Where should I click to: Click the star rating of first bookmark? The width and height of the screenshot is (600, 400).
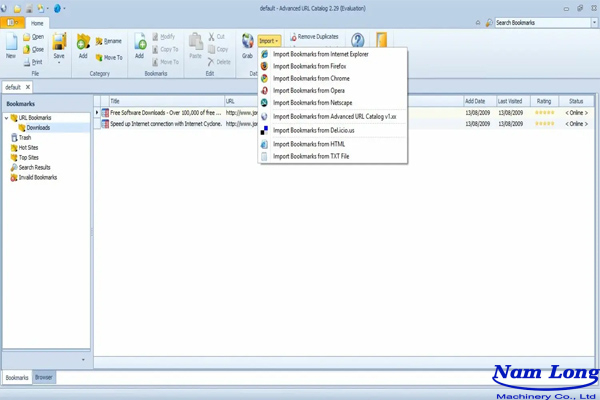[x=544, y=113]
